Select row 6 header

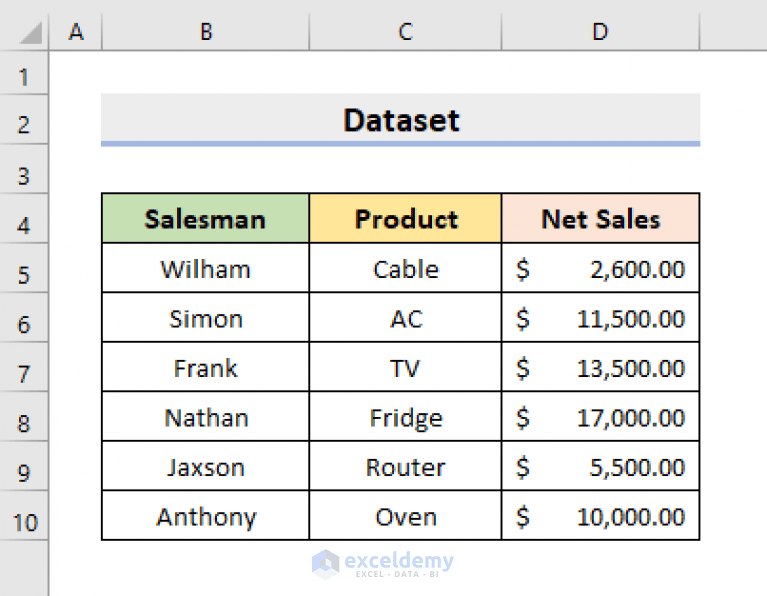24,318
